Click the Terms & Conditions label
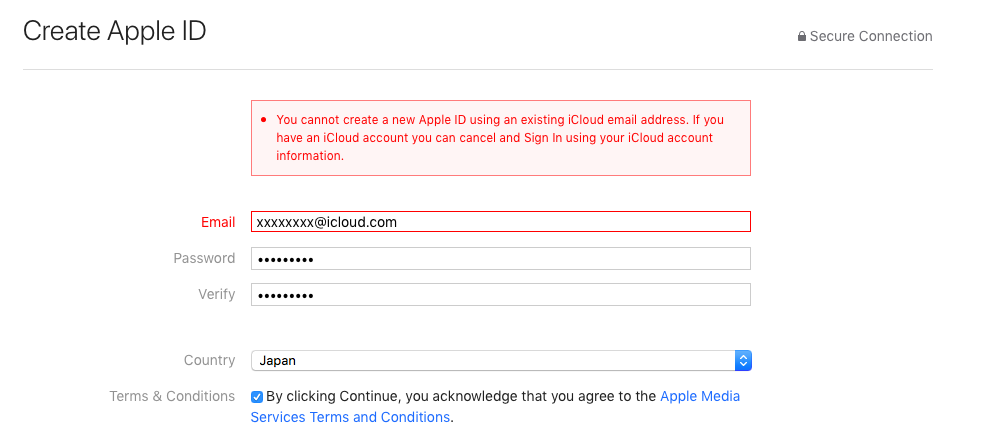990x438 pixels. click(x=172, y=396)
